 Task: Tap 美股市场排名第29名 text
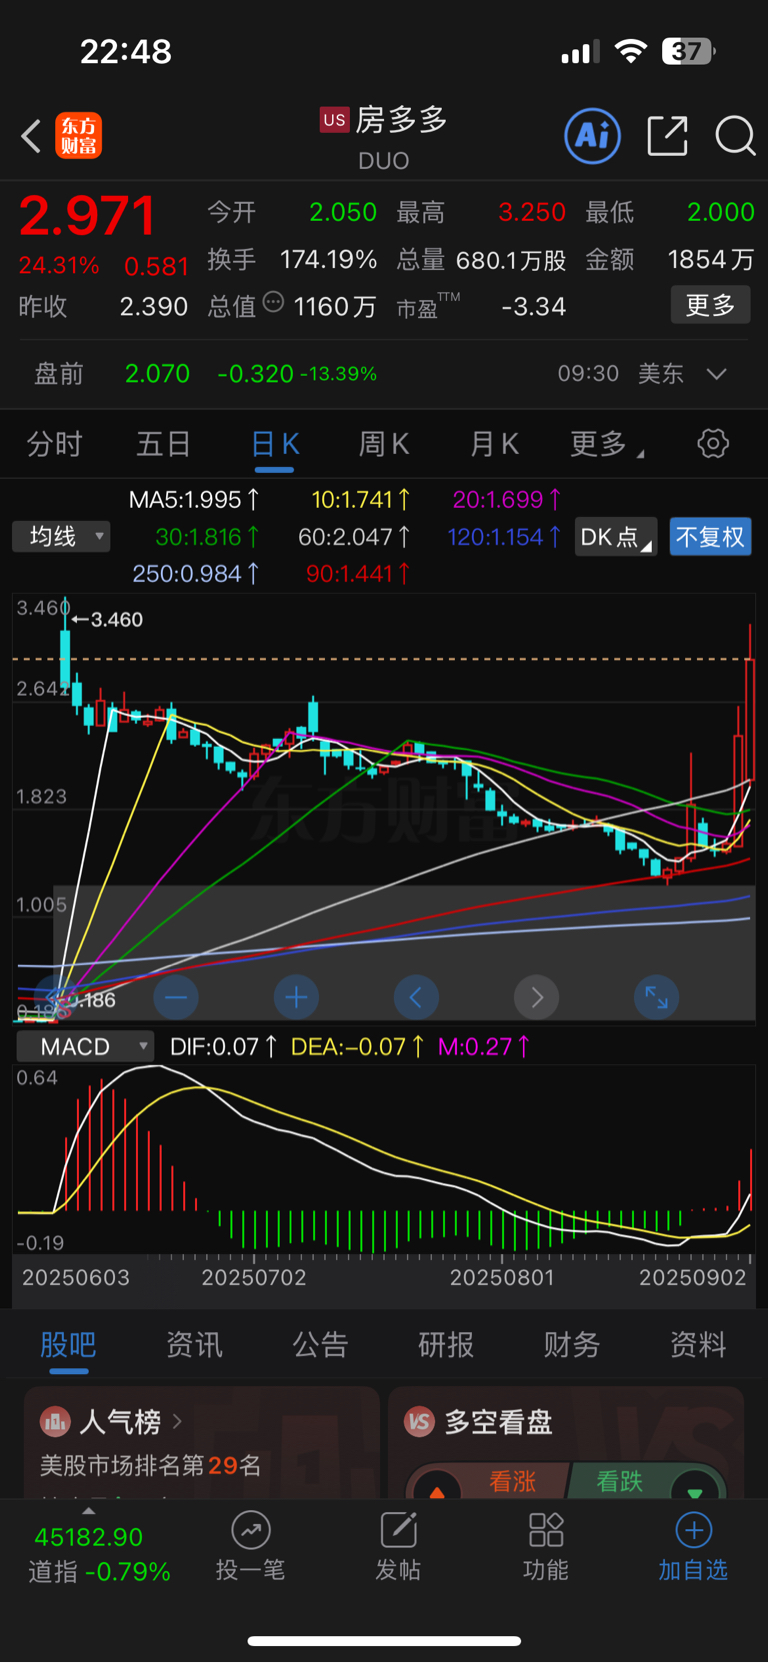point(150,1466)
